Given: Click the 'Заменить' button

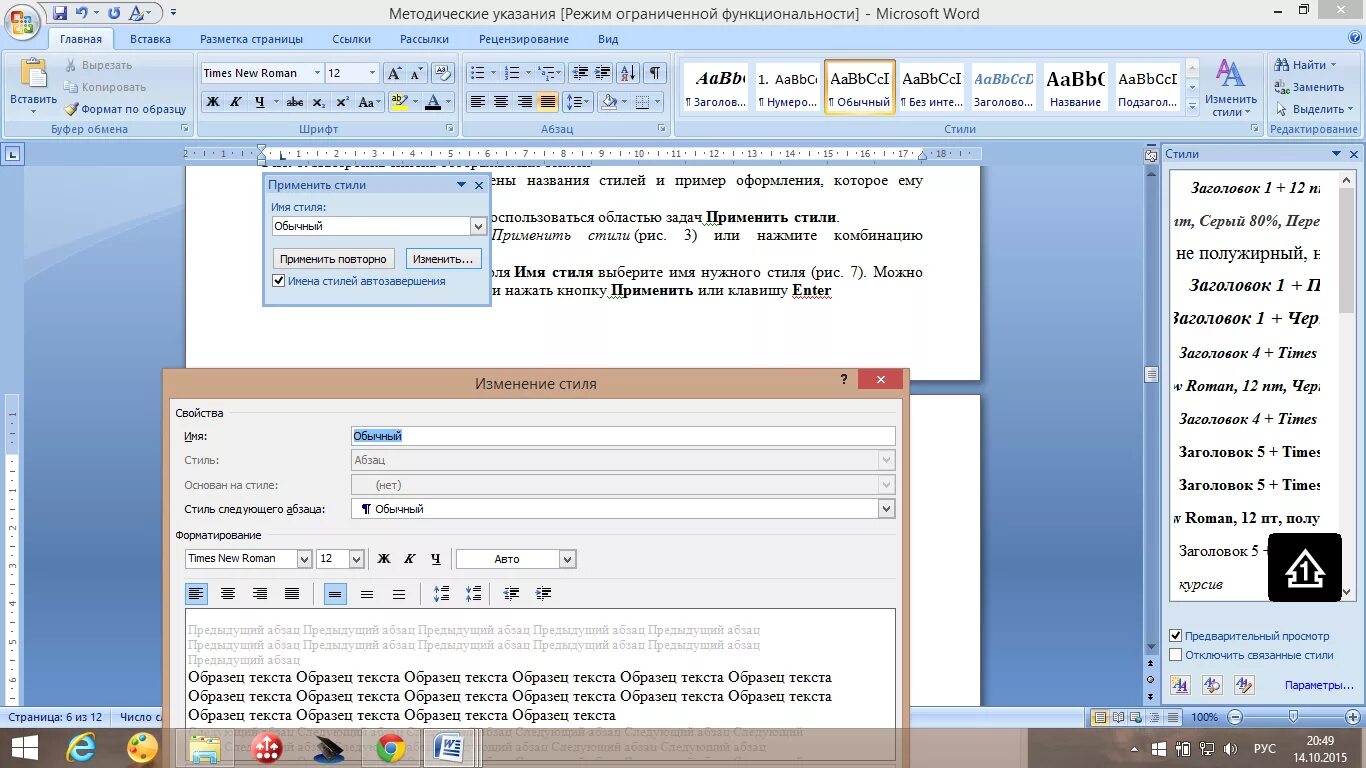Looking at the screenshot, I should (1310, 87).
